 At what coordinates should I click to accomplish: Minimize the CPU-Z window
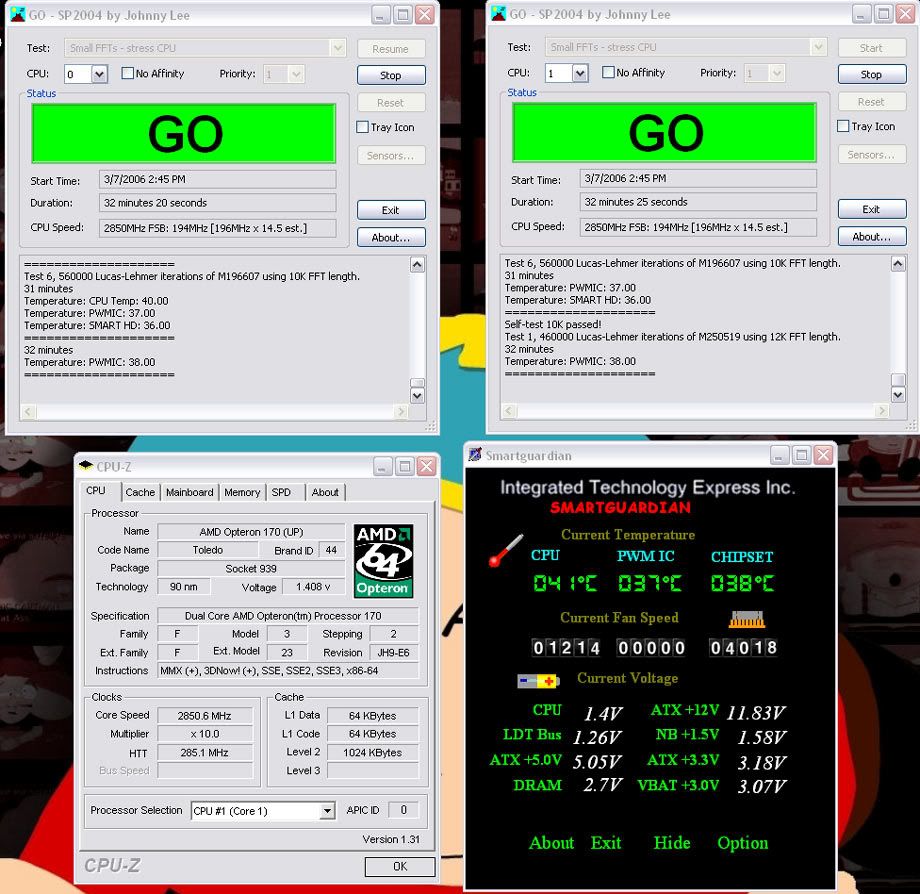tap(382, 467)
